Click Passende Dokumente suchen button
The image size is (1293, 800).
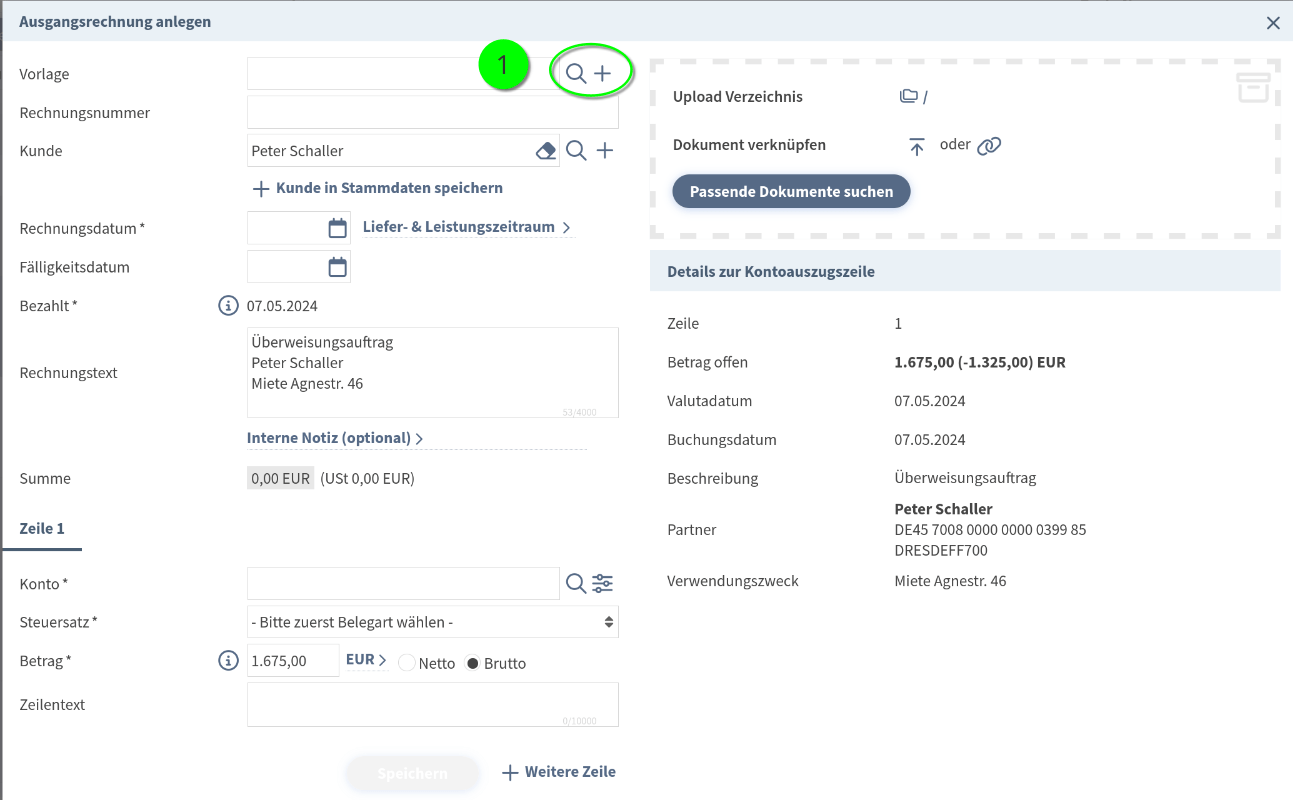[791, 191]
